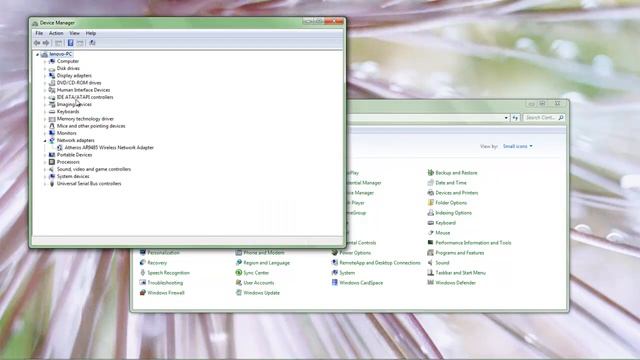
Task: Open the blue Help toolbar icon
Action: click(70, 43)
